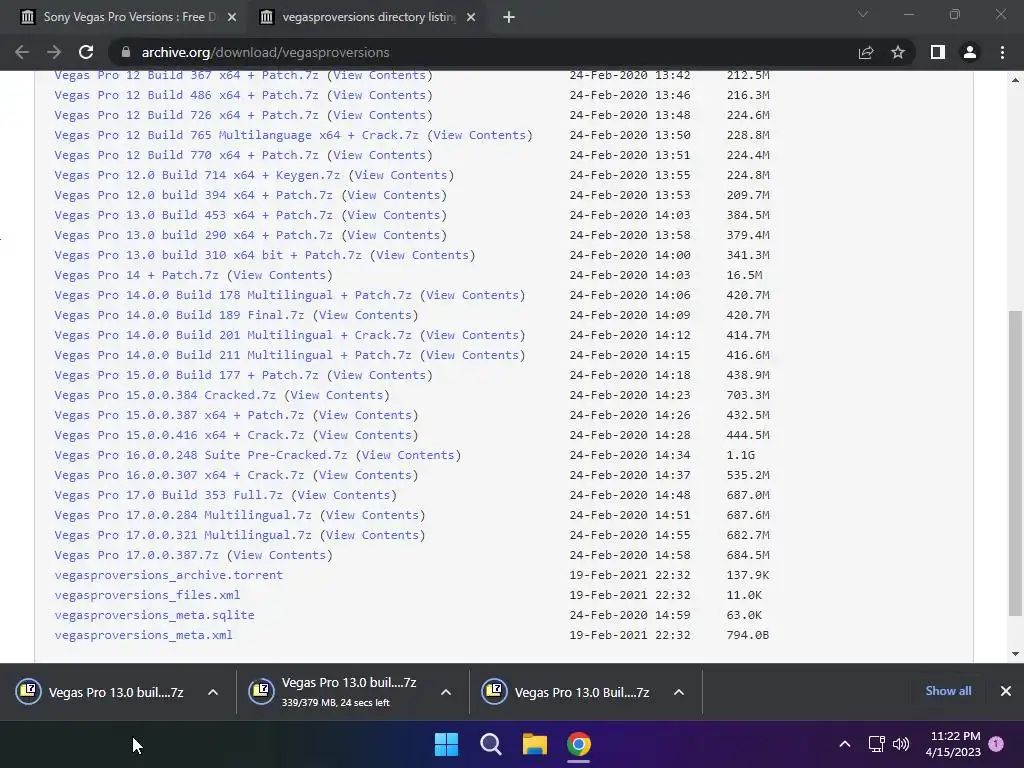View Contents of Vegas Pro 12.0 Build 714 Keygen
This screenshot has width=1024, height=768.
(401, 175)
